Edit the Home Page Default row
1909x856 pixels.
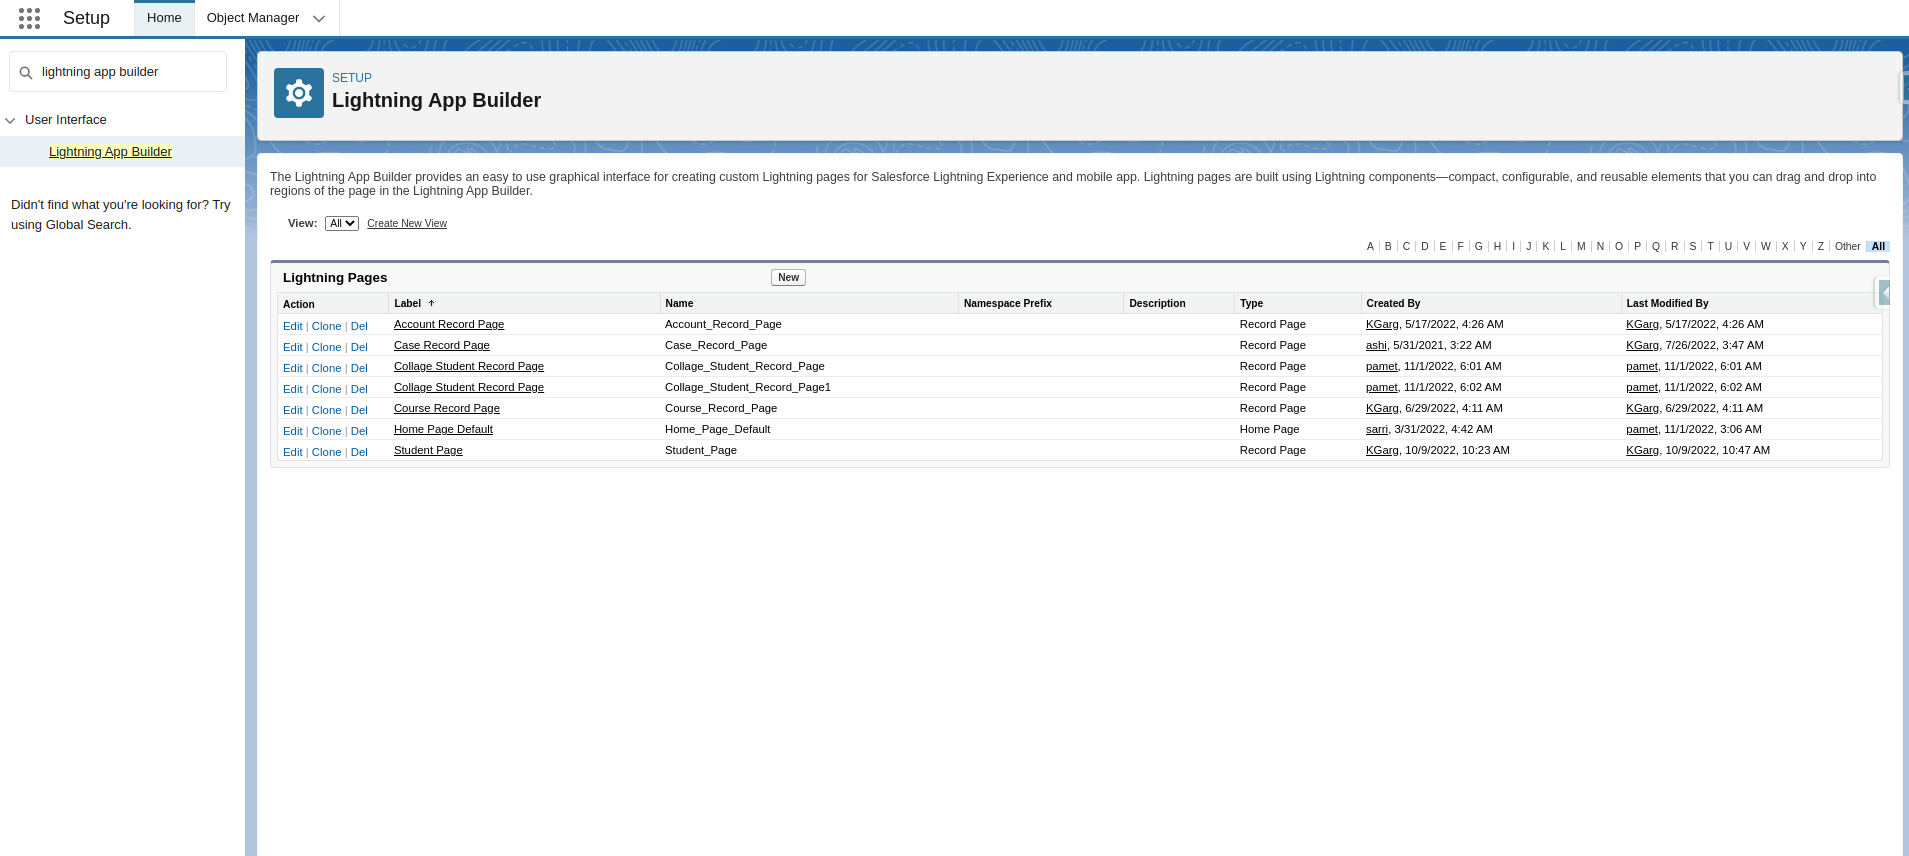[x=292, y=431]
